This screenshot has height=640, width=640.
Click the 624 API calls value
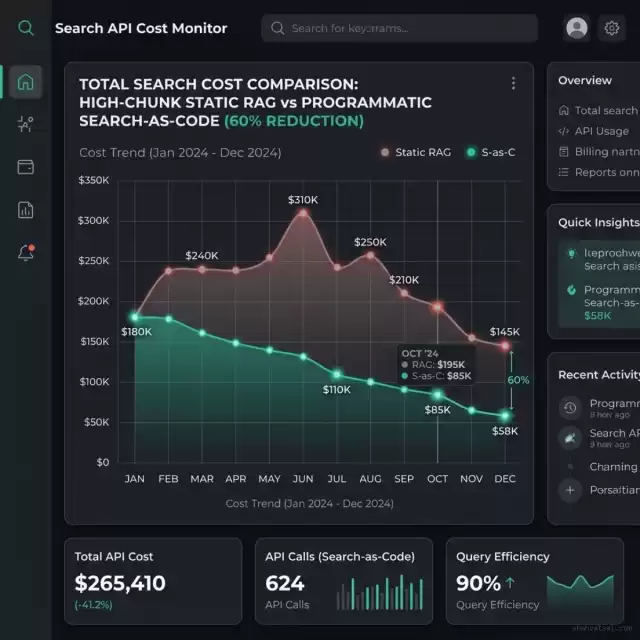click(284, 583)
